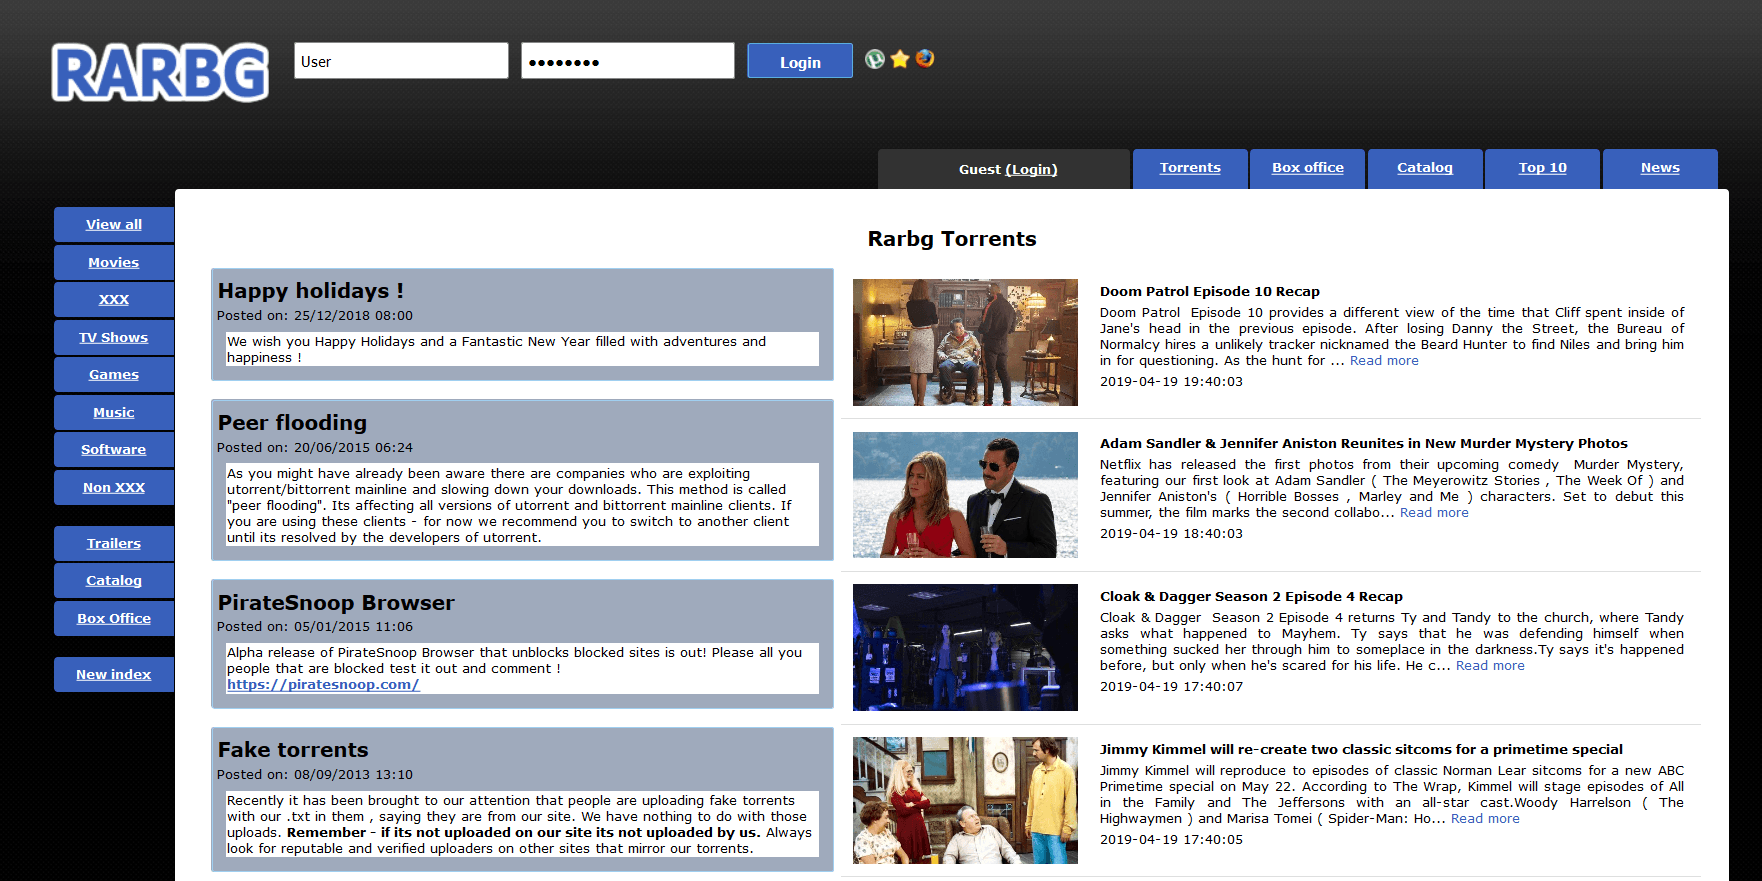Screen dimensions: 1762x881
Task: Click the Peer flooding post title
Action: [292, 423]
